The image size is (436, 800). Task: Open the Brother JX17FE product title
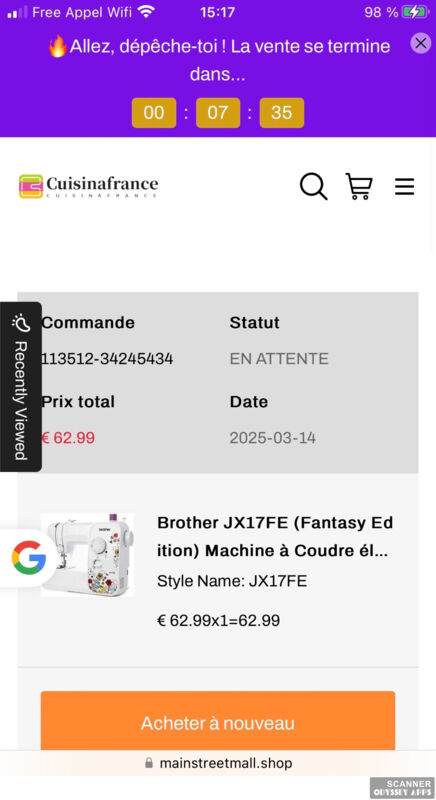pyautogui.click(x=275, y=537)
